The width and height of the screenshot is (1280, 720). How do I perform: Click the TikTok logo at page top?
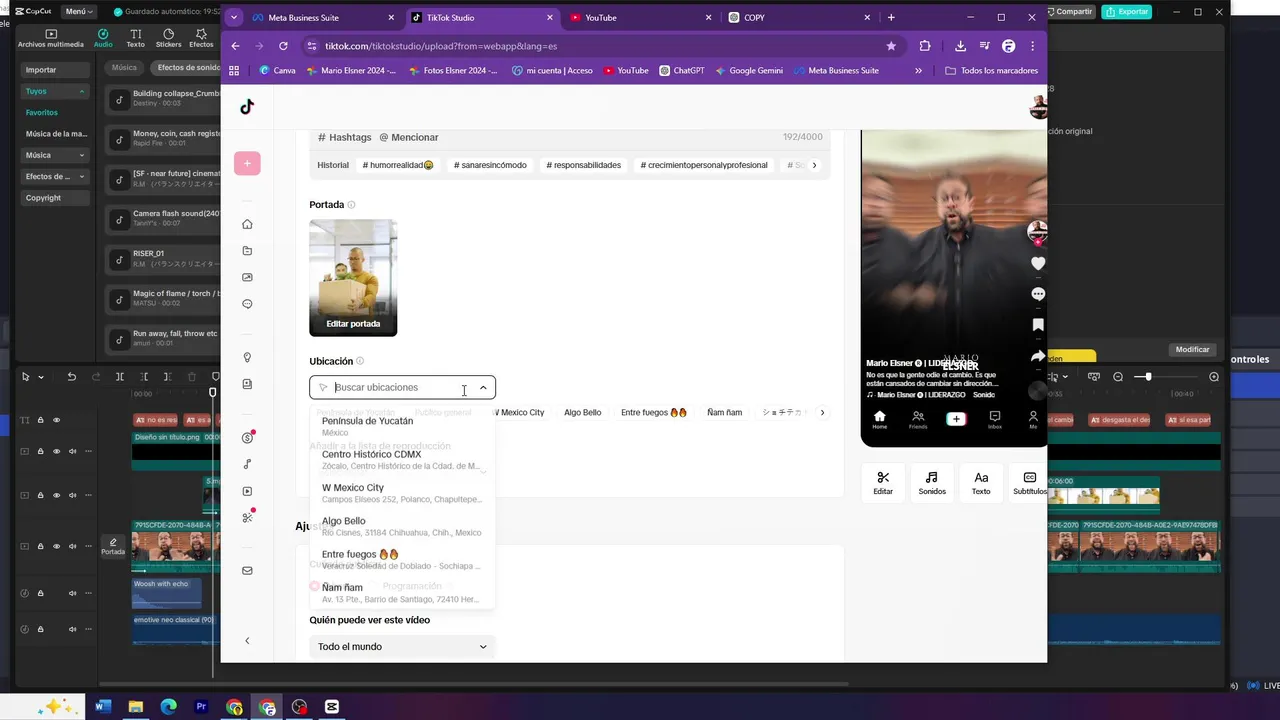247,107
